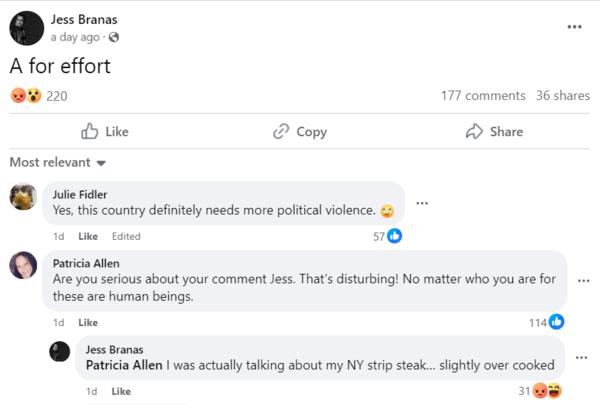The height and width of the screenshot is (405, 600).
Task: Like Jess Branas's reply comment
Action: [121, 391]
